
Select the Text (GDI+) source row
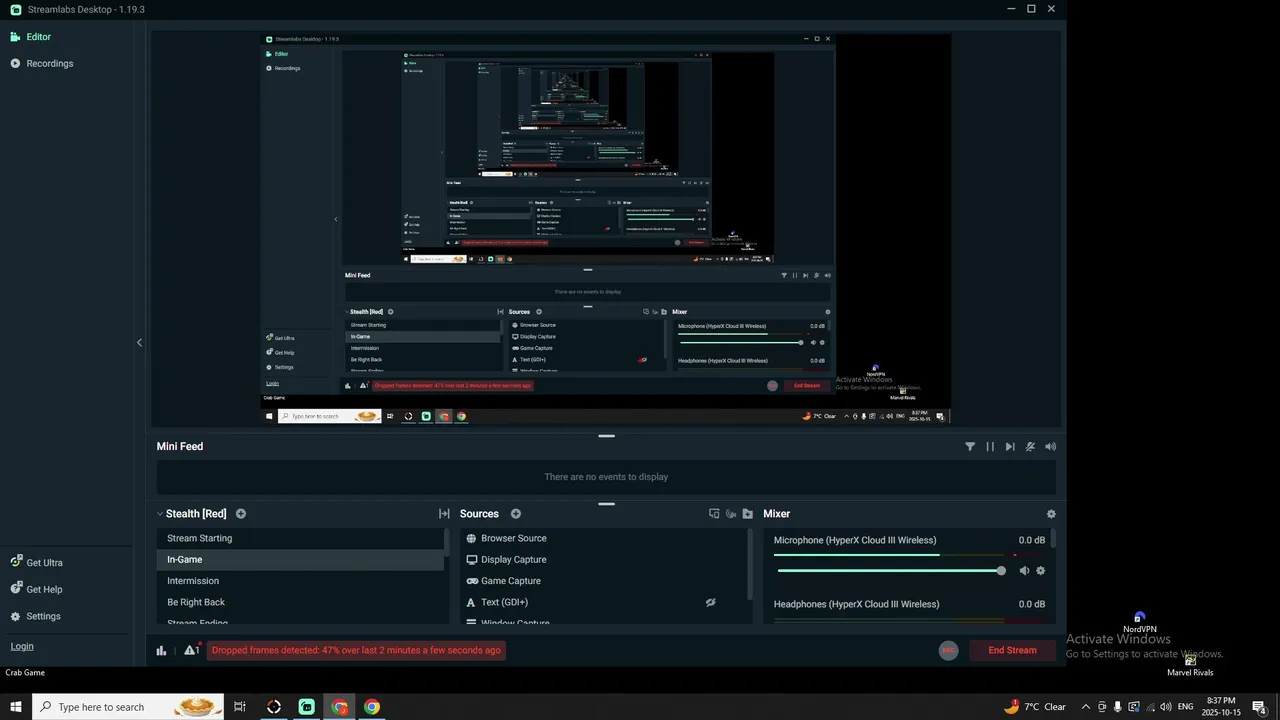[x=604, y=602]
